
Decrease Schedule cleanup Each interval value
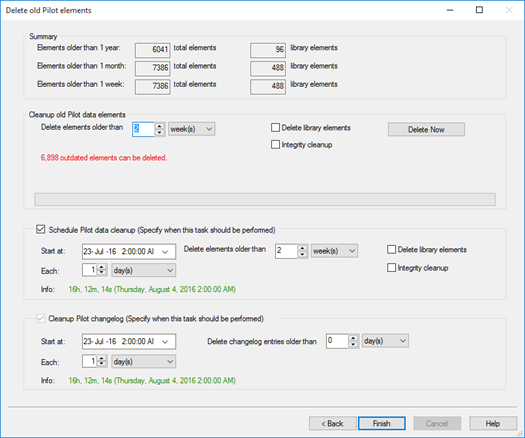click(x=102, y=273)
